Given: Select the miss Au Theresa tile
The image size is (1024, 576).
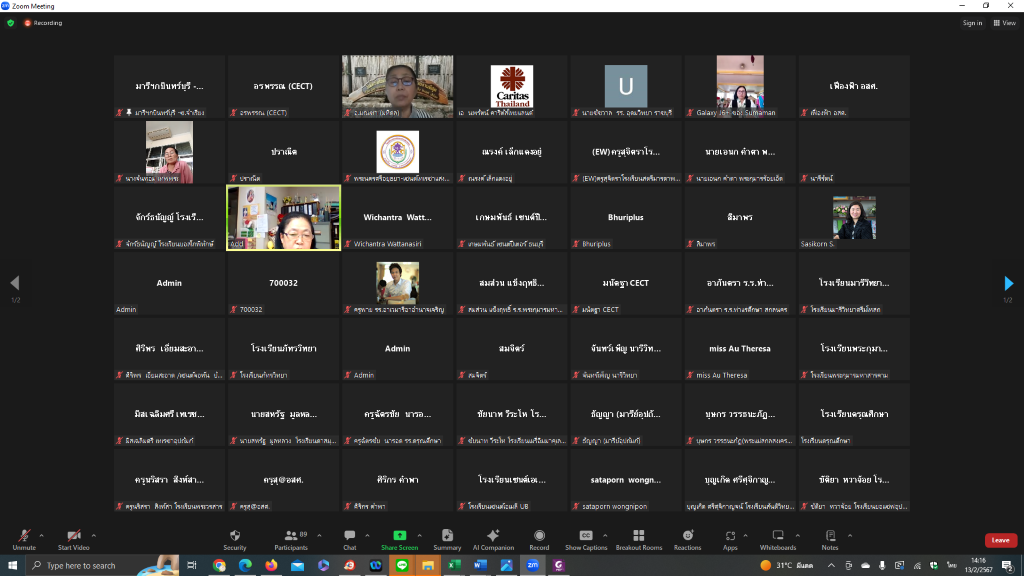Looking at the screenshot, I should click(x=740, y=349).
